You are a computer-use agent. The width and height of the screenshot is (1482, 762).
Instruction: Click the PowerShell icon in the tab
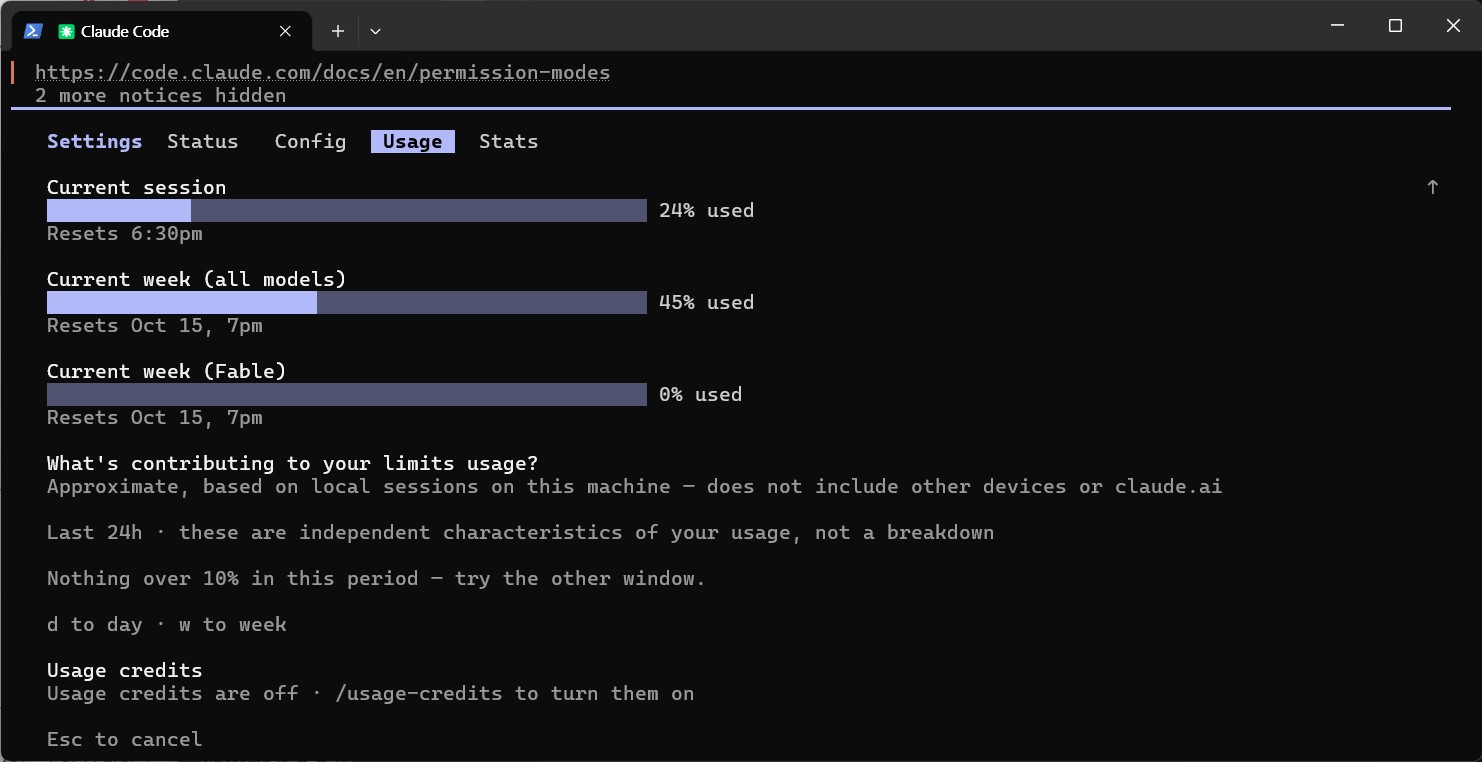(x=33, y=31)
